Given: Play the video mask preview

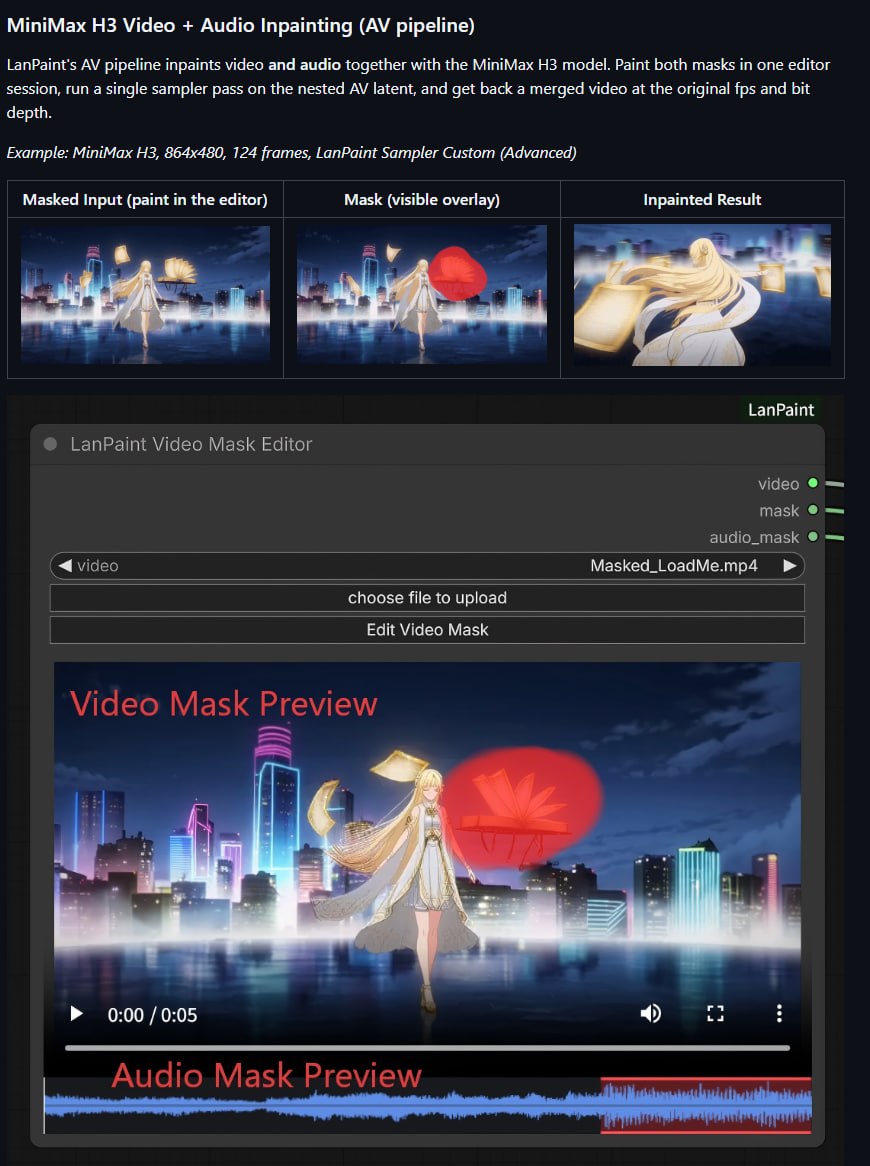Looking at the screenshot, I should [76, 1014].
